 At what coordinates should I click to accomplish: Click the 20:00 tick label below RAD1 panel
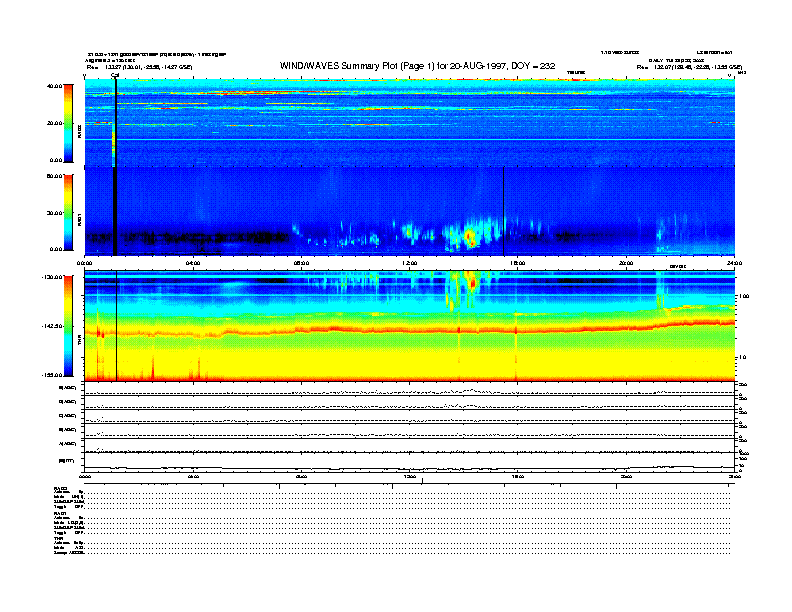pyautogui.click(x=626, y=263)
